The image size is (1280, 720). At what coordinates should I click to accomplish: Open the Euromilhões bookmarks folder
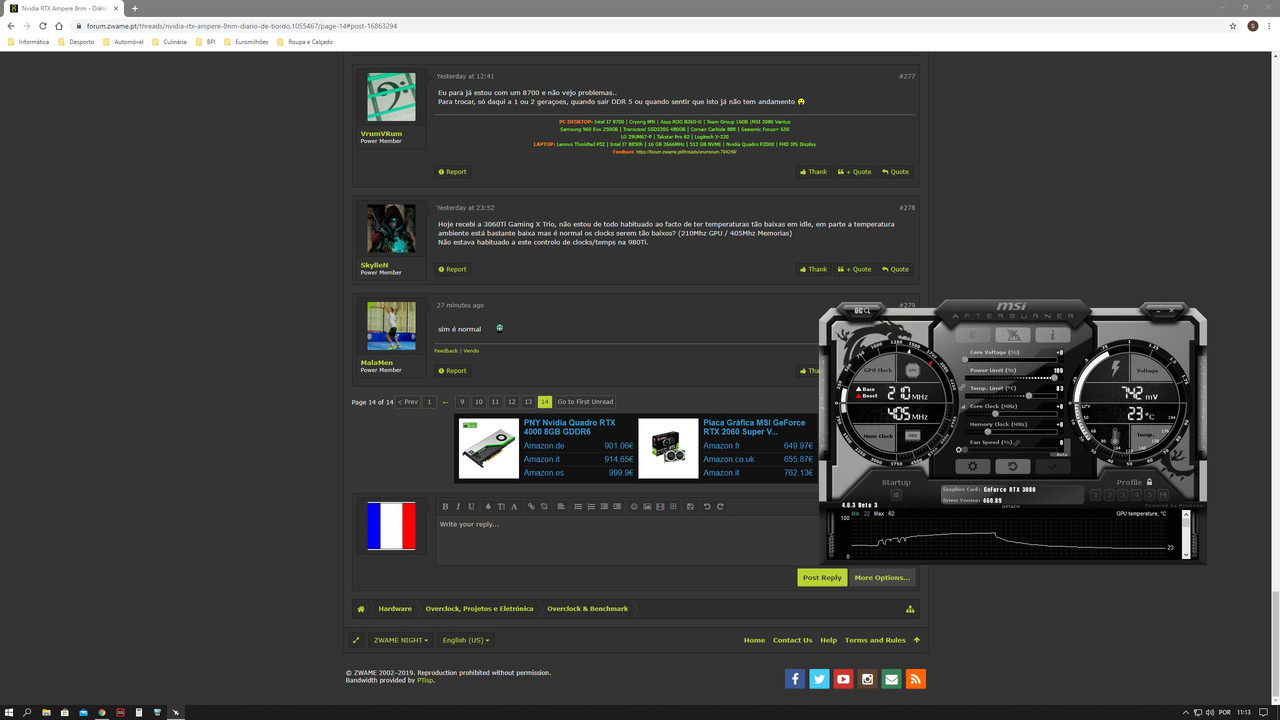pos(246,42)
